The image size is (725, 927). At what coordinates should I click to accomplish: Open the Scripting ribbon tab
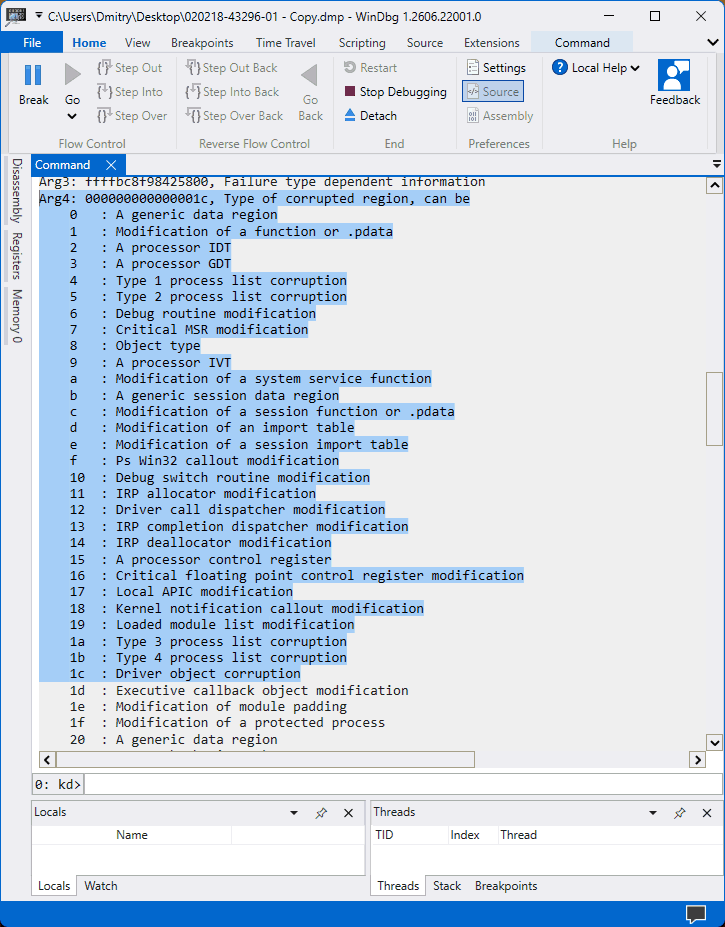[x=362, y=43]
